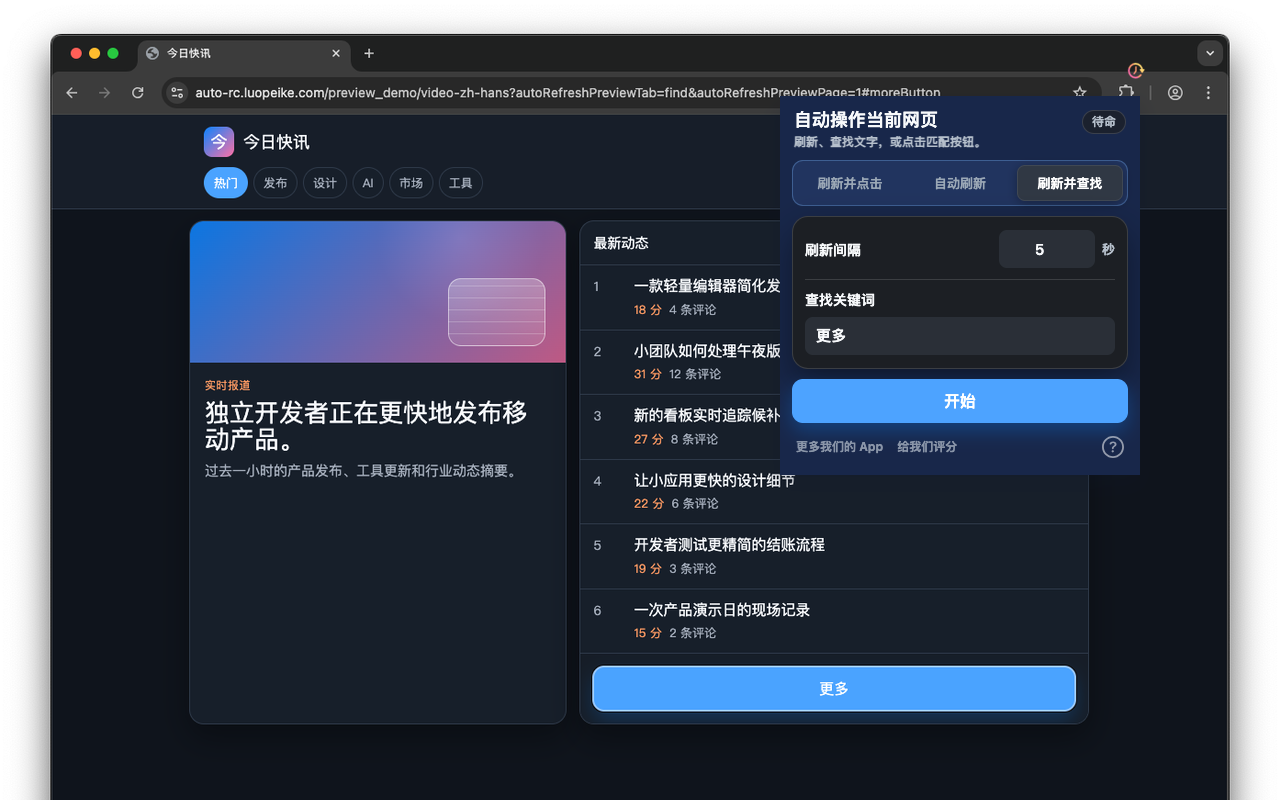Screen dimensions: 1280x800
Task: Click the 最新动态 list heading
Action: 621,243
